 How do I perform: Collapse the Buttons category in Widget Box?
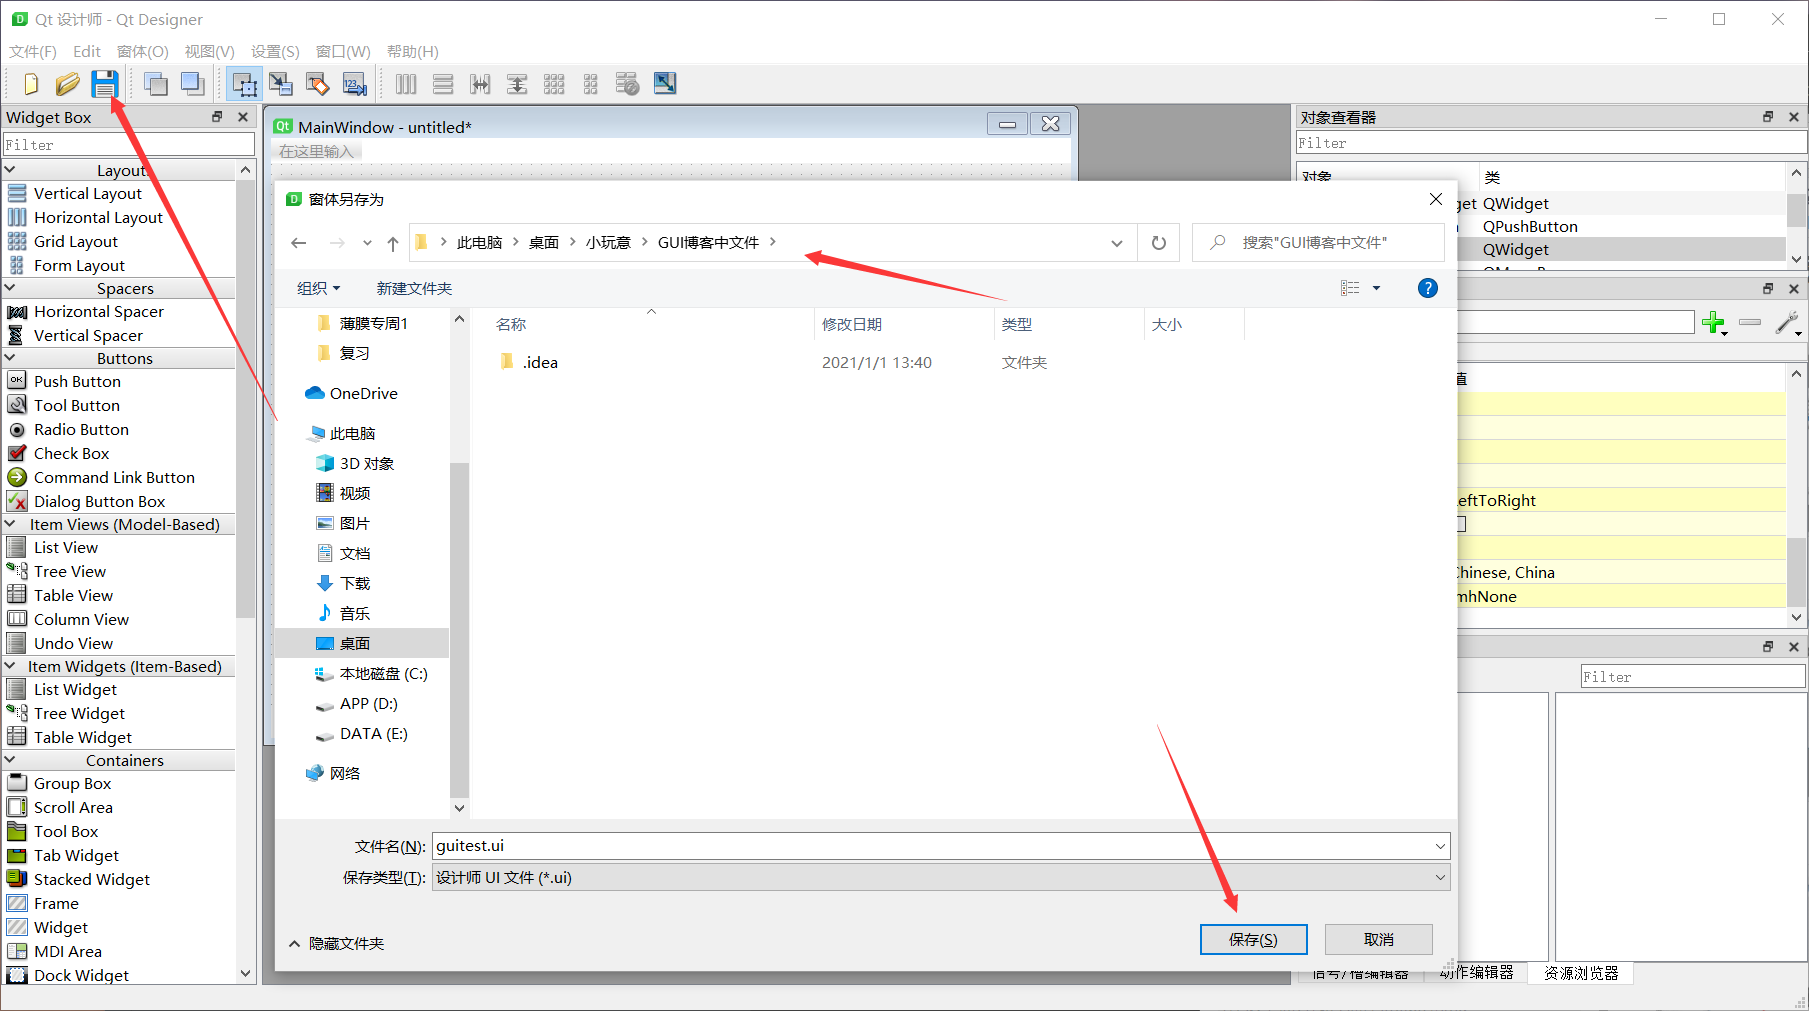[x=125, y=357]
